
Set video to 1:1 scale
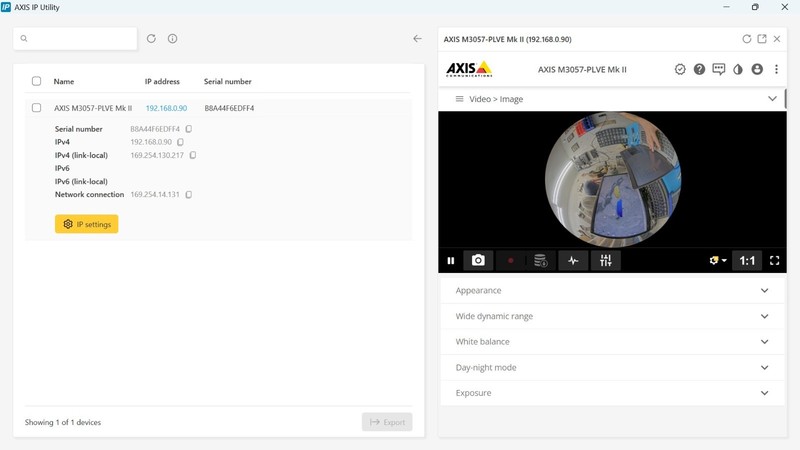(x=747, y=261)
